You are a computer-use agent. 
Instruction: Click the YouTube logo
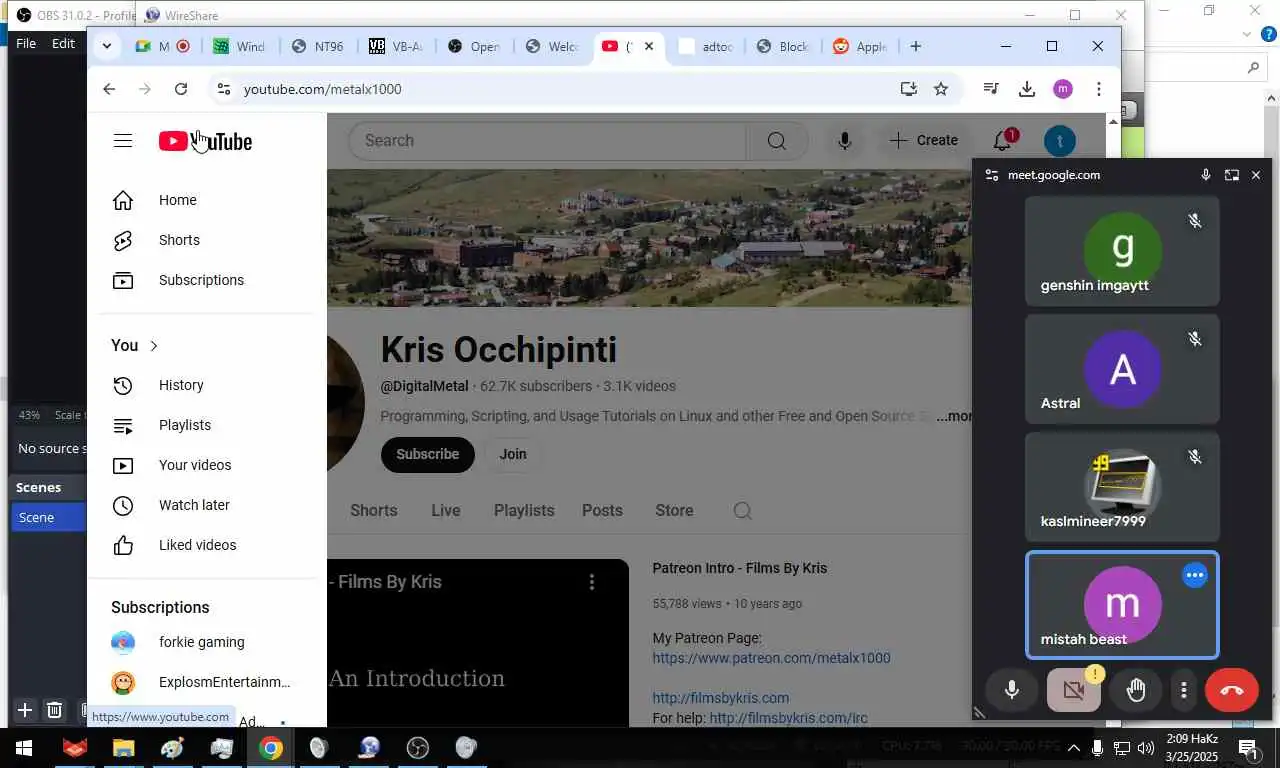(205, 141)
